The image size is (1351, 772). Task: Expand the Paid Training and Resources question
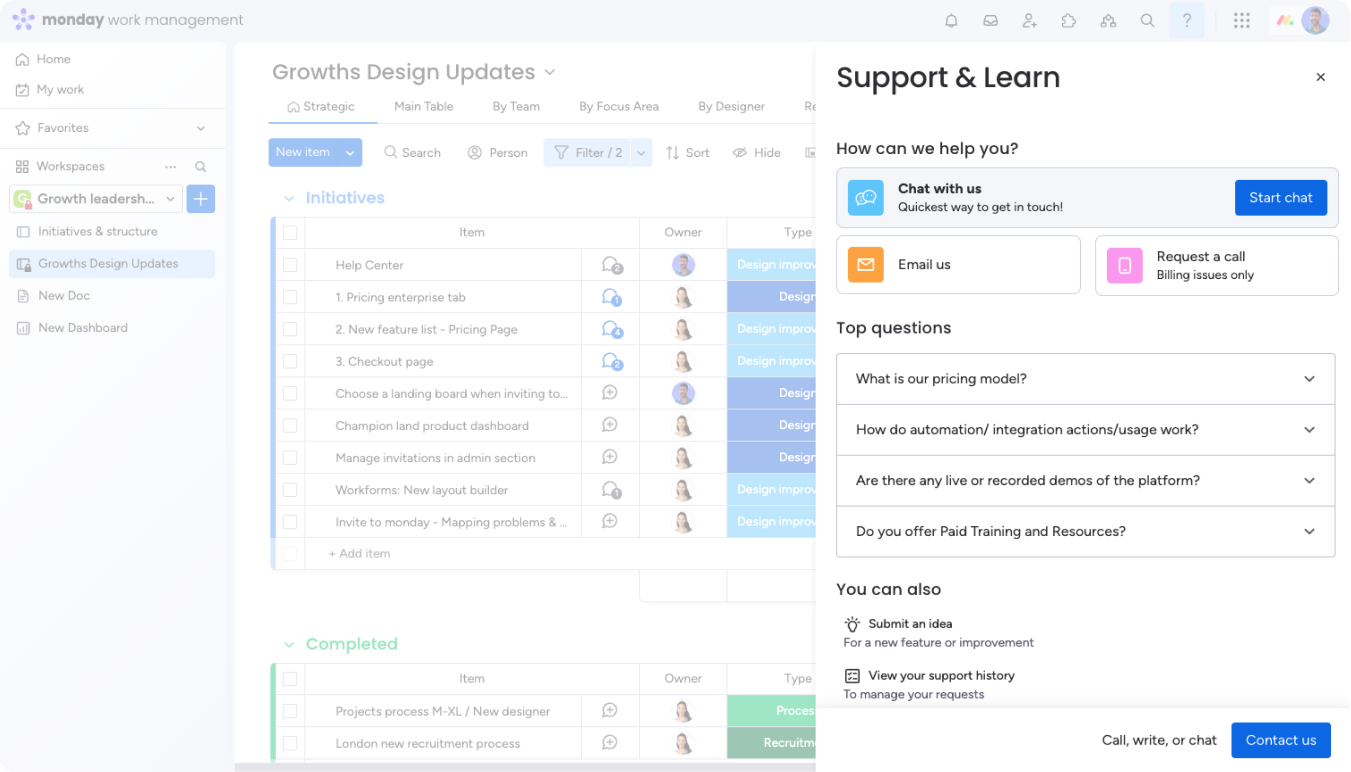[1085, 532]
